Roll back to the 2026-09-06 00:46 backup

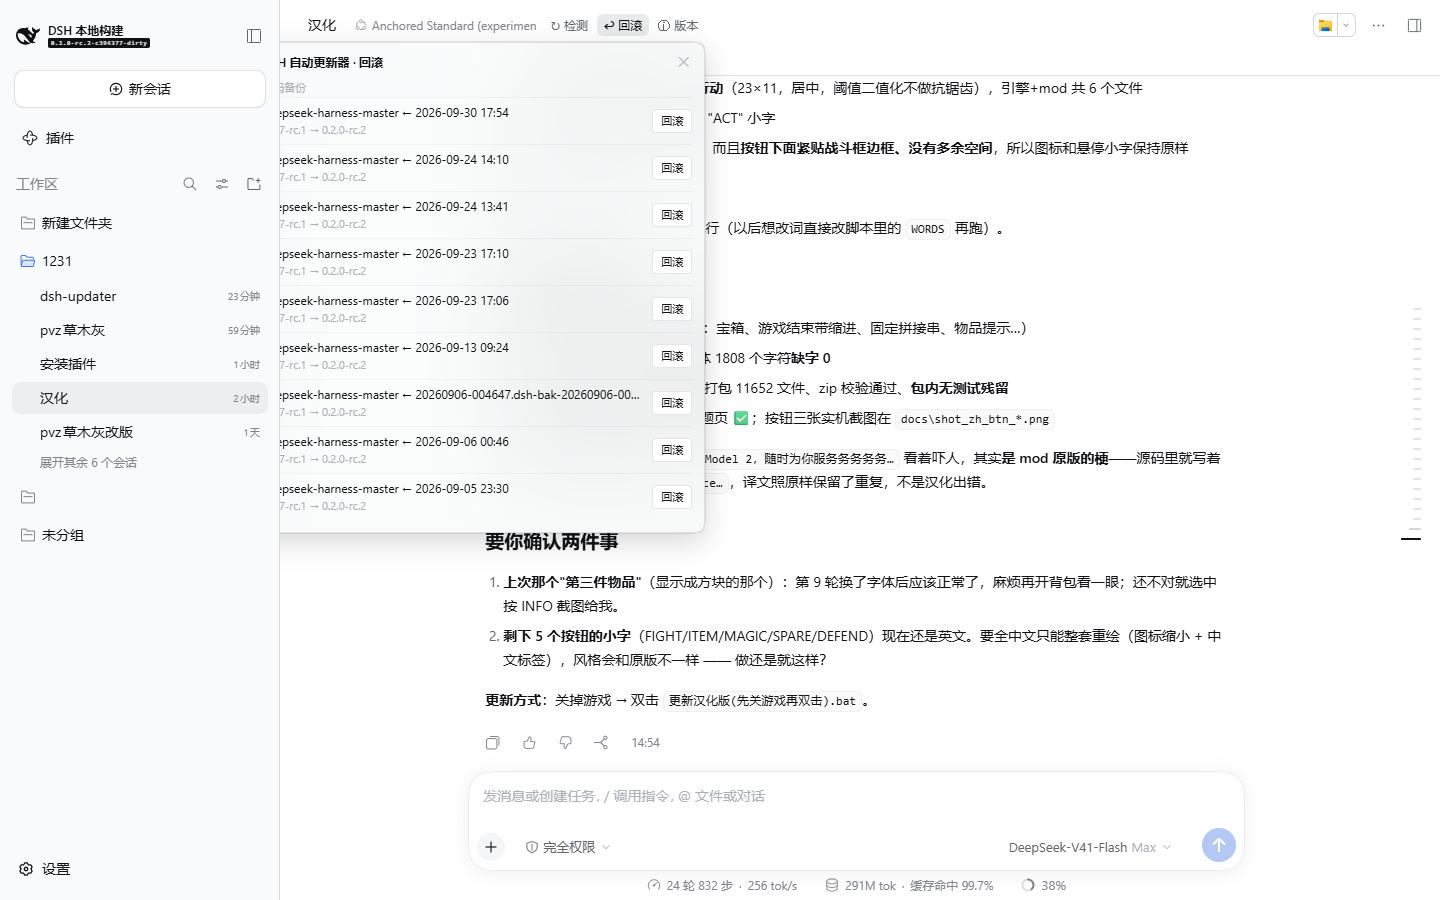coord(672,450)
